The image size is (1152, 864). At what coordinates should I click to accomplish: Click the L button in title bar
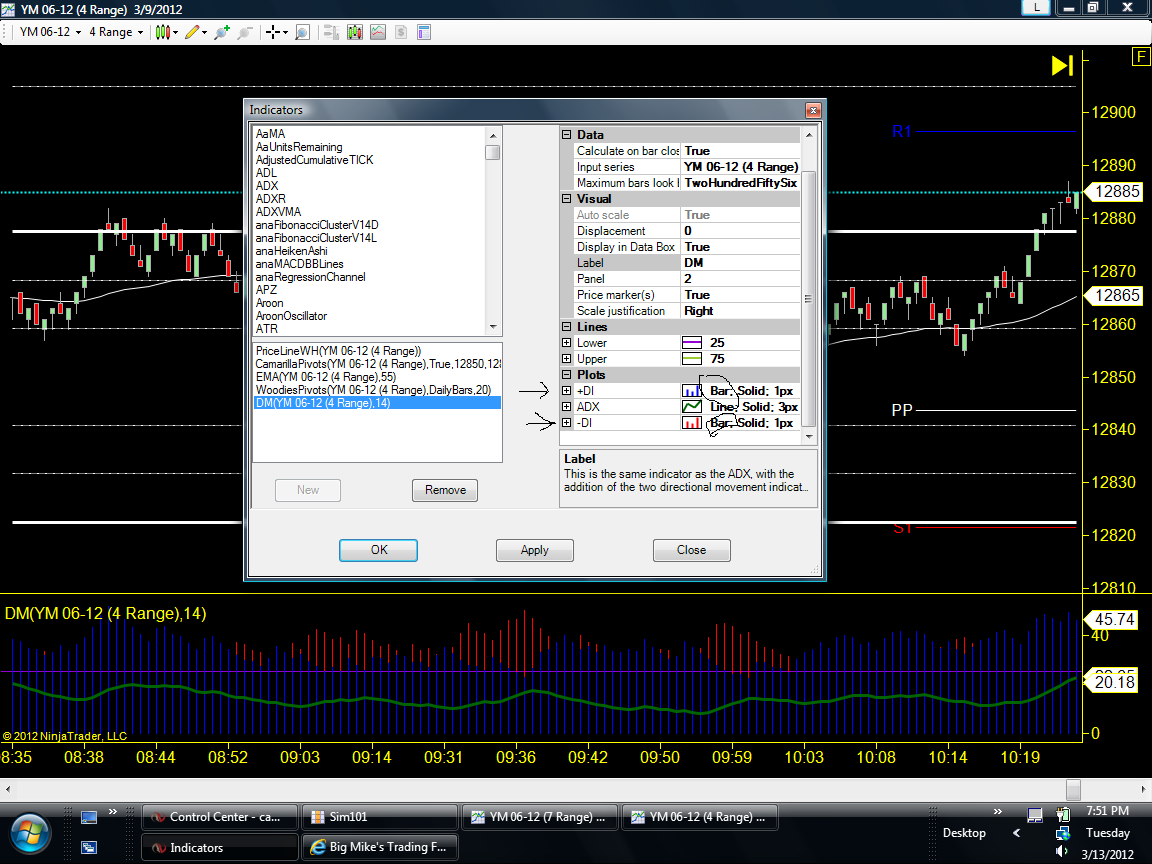coord(1036,7)
